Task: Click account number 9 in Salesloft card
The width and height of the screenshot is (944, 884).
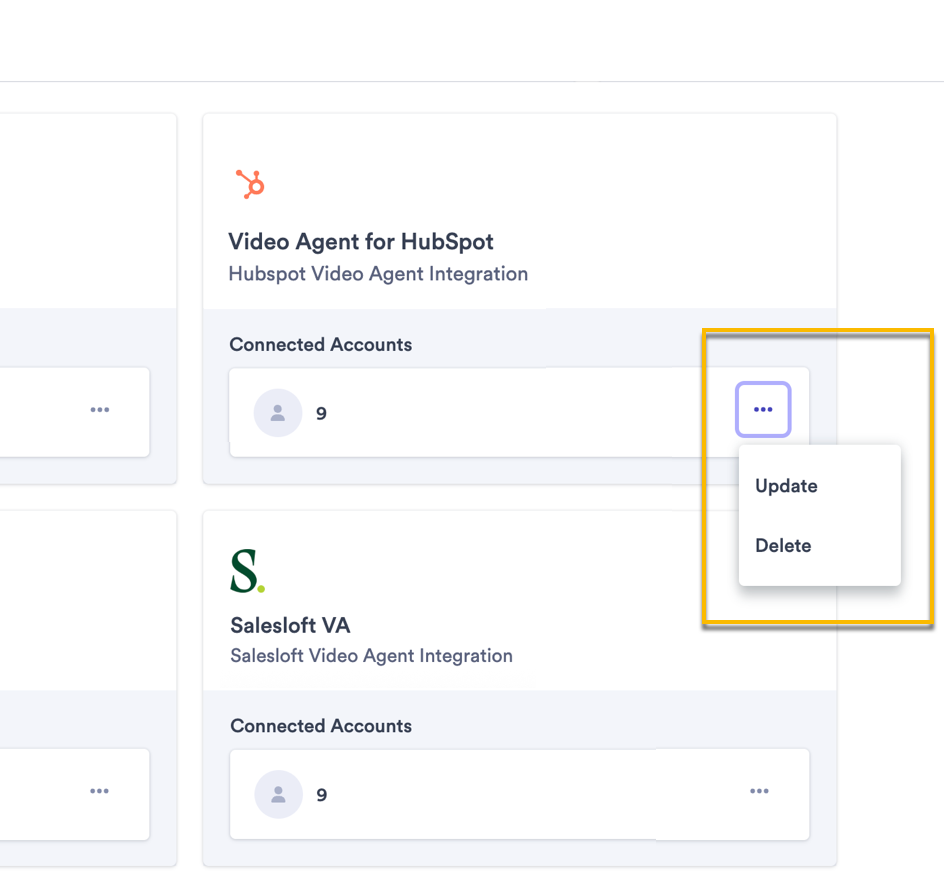Action: pos(322,795)
